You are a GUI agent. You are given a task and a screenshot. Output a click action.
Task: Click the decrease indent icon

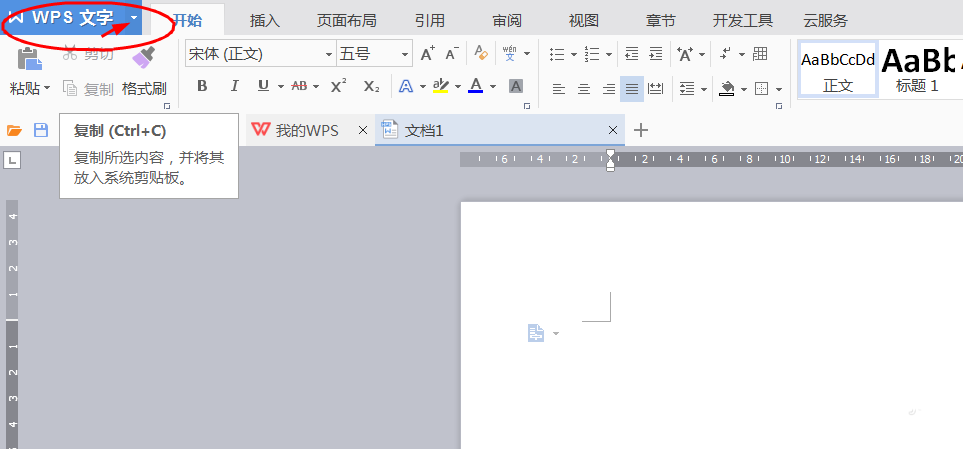tap(631, 54)
